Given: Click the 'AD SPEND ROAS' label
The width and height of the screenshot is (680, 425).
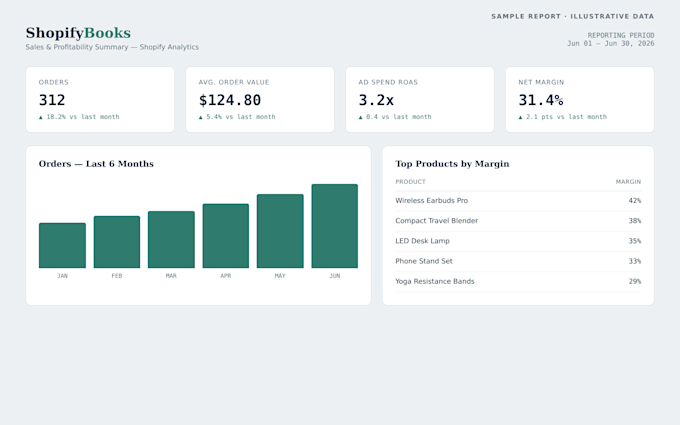Looking at the screenshot, I should pos(388,82).
